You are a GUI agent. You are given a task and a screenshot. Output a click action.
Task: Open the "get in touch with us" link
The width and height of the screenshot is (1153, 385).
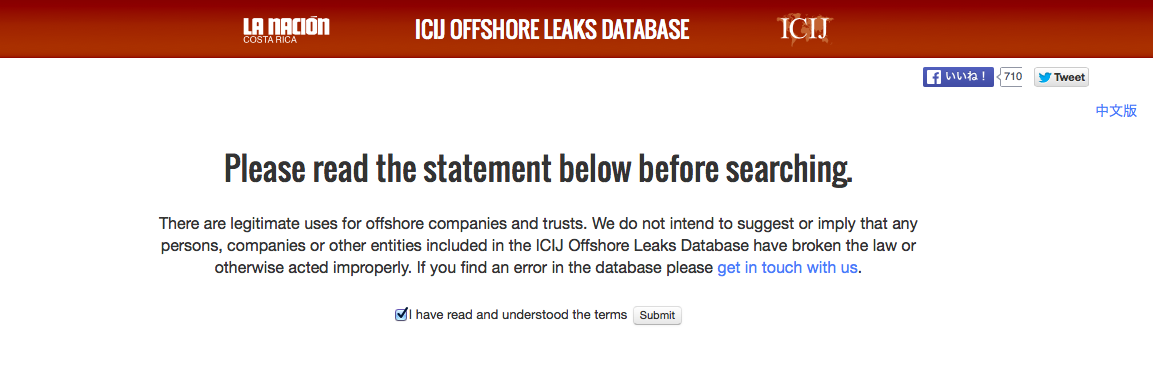click(x=787, y=267)
